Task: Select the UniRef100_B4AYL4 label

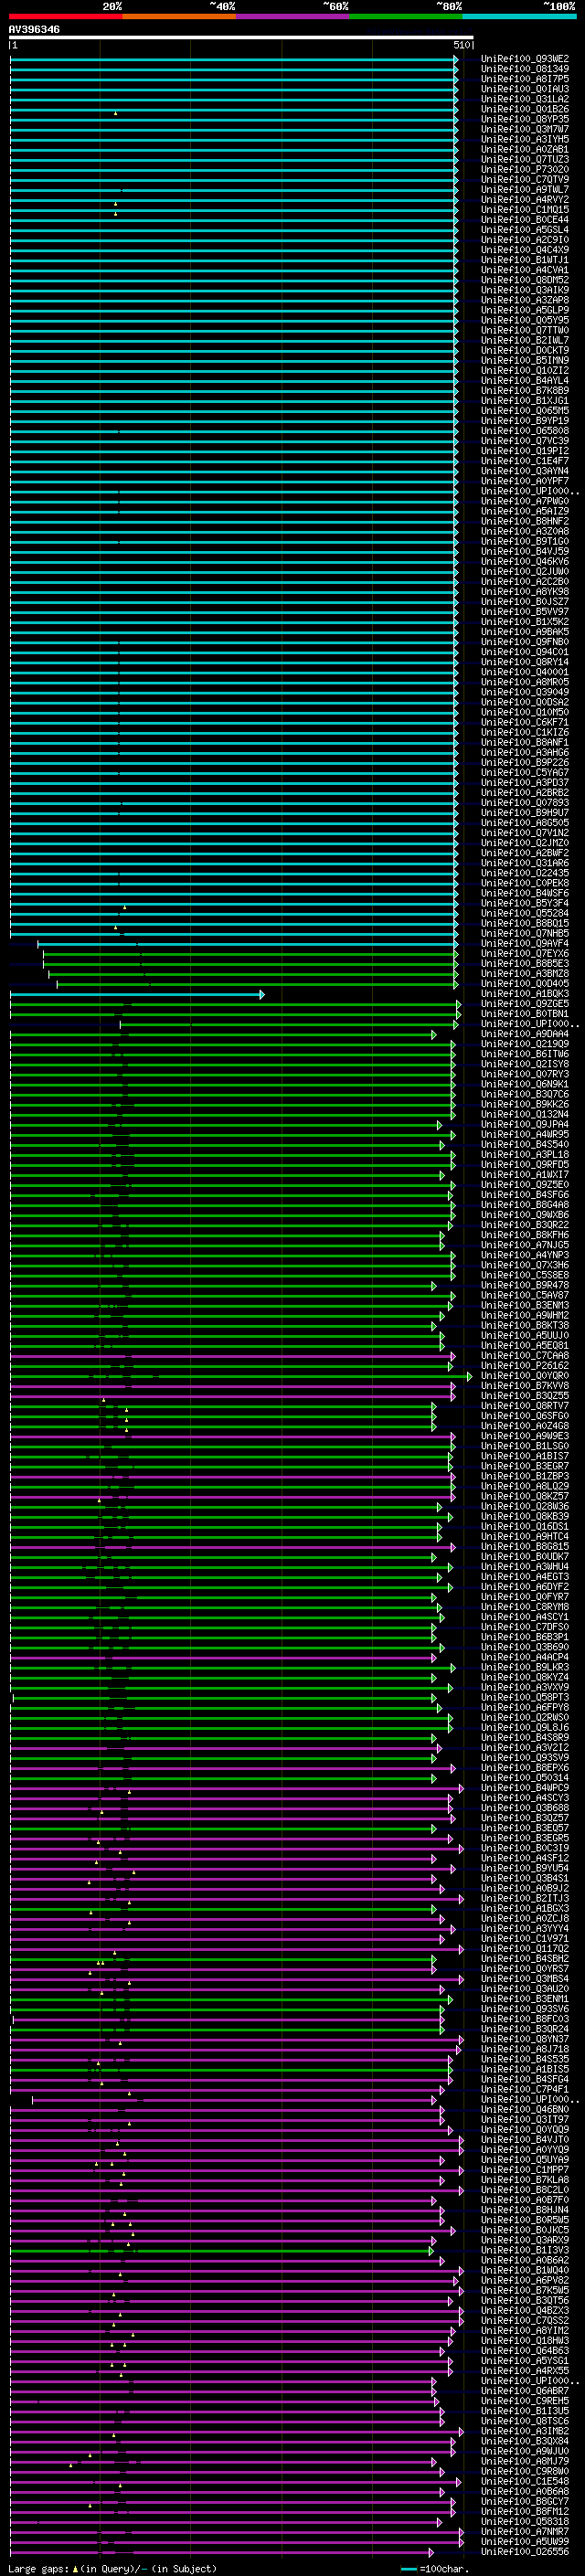Action: click(x=525, y=381)
